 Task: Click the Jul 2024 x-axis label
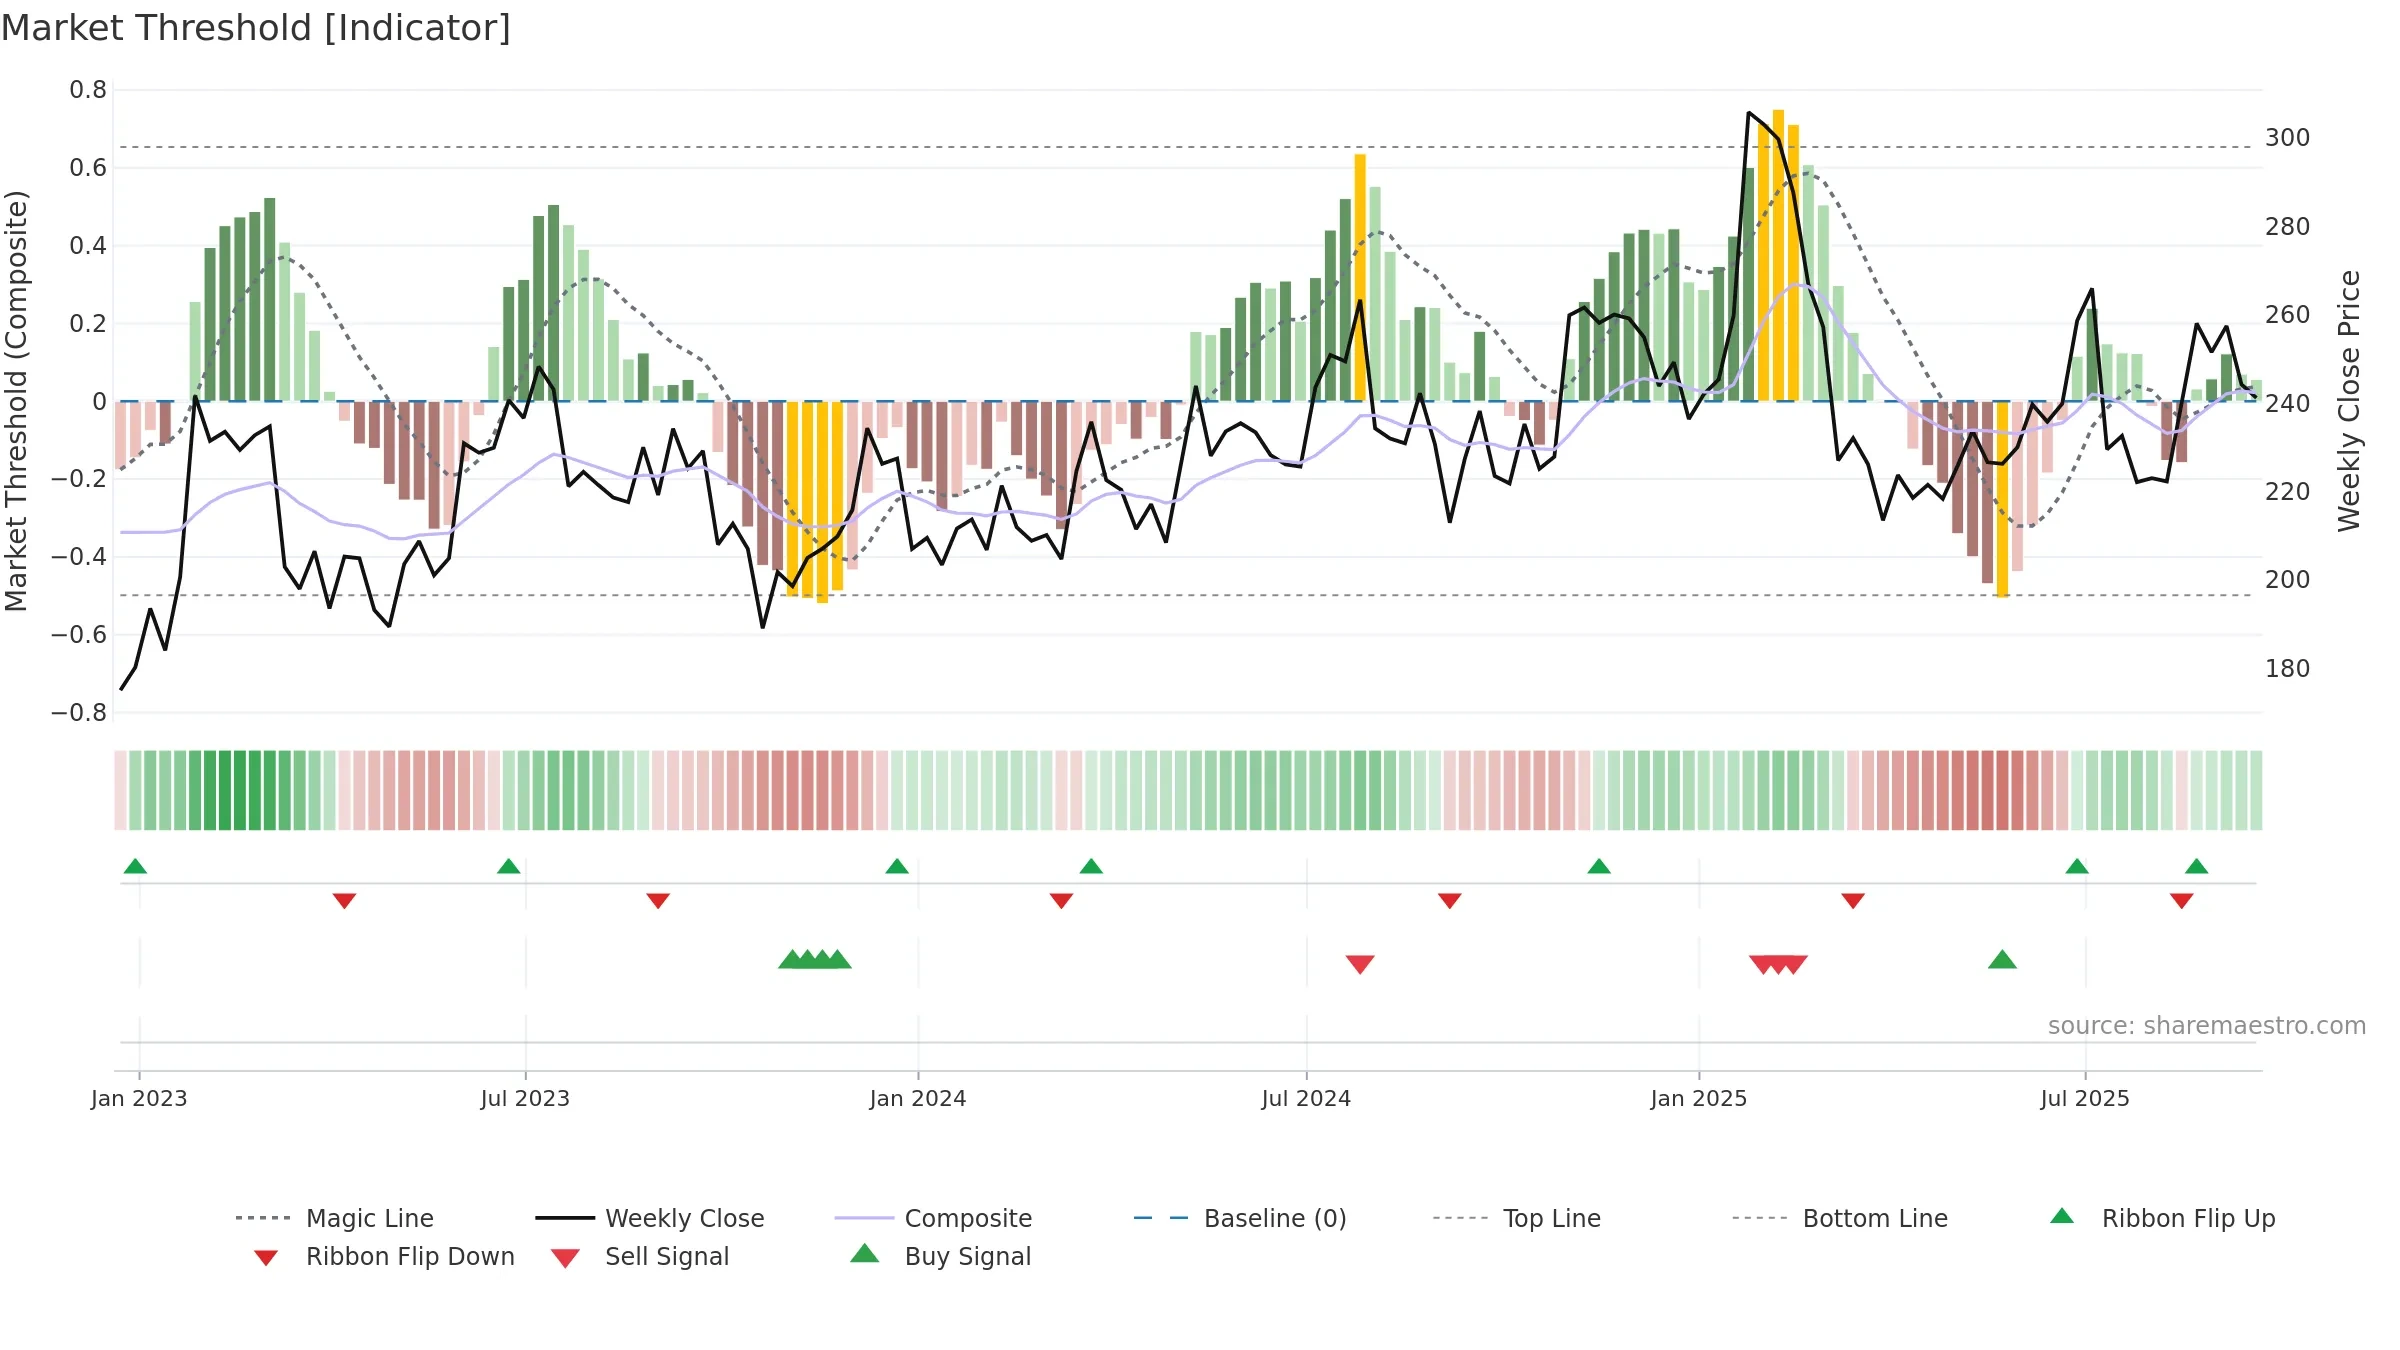pos(1306,1098)
